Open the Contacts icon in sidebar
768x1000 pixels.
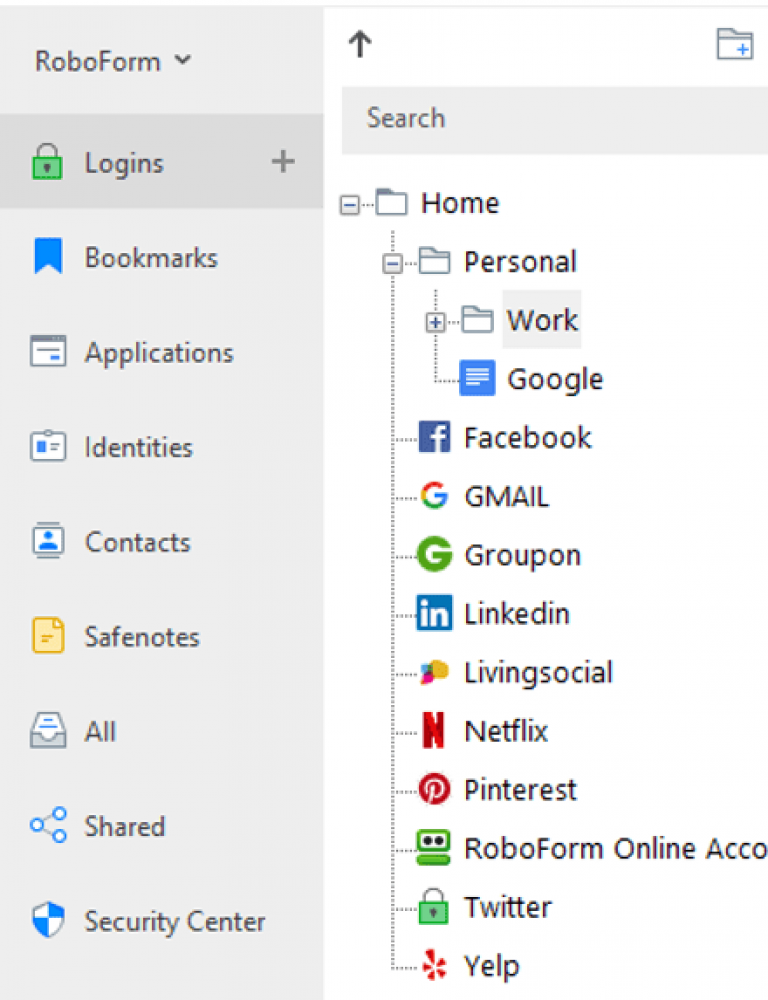(48, 541)
